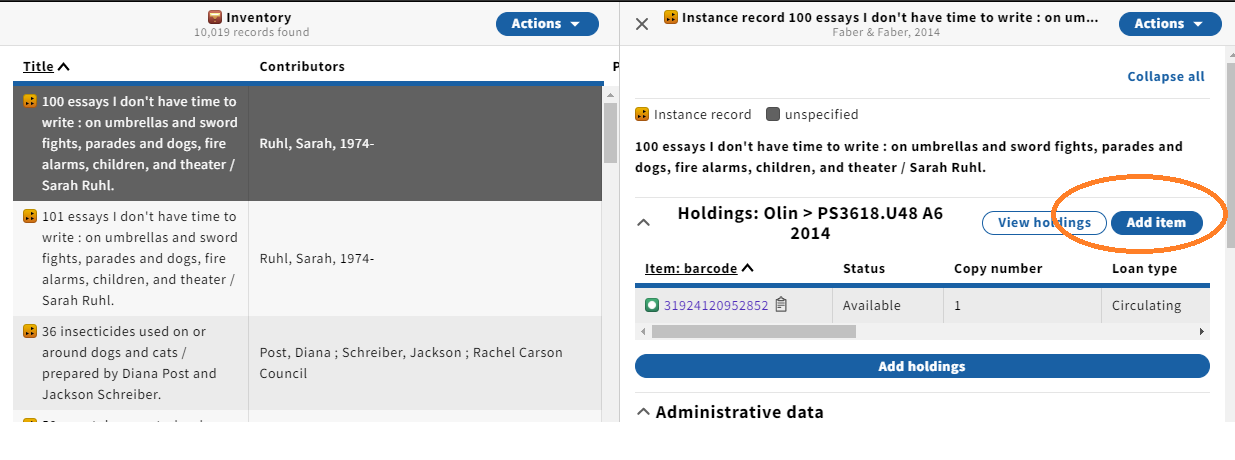Screen dimensions: 1235x460
Task: Click contributor Ruhl, Sarah in first row
Action: pos(317,144)
